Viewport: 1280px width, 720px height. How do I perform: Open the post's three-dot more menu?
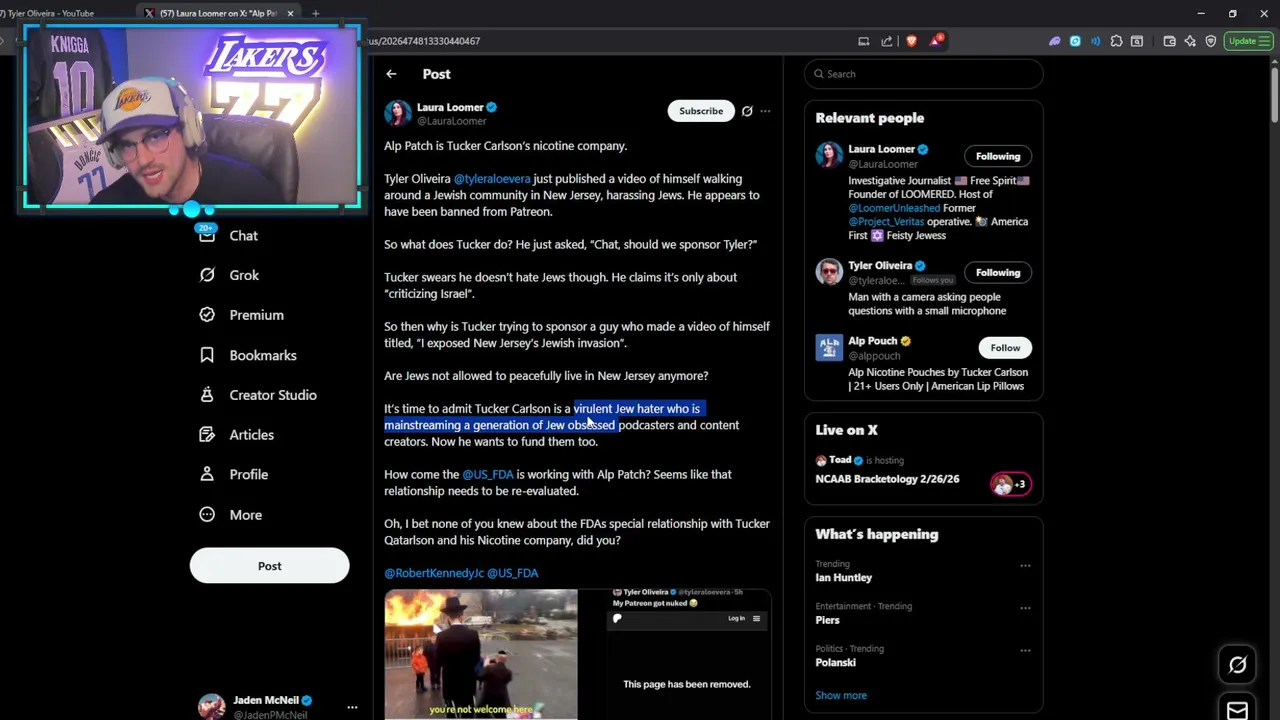pos(765,111)
